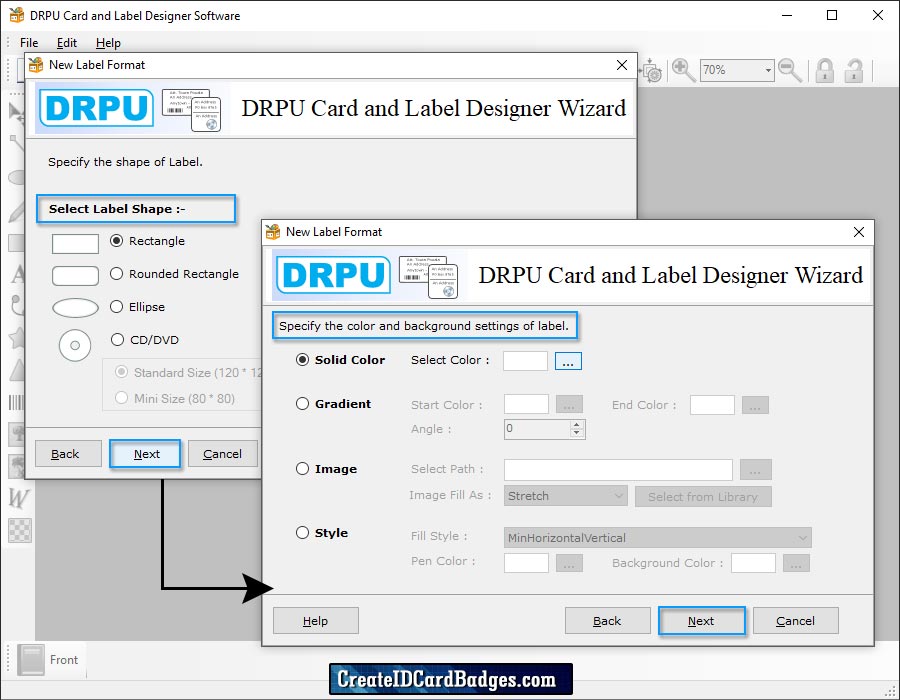Image resolution: width=900 pixels, height=700 pixels.
Task: Click the zoom out magnifier icon
Action: point(790,70)
